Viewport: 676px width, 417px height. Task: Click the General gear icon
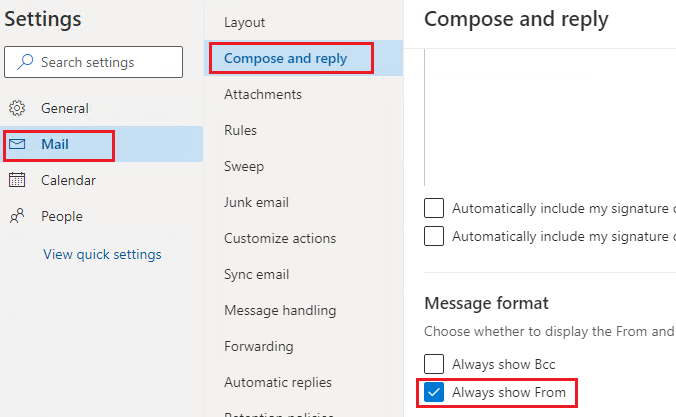coord(17,108)
